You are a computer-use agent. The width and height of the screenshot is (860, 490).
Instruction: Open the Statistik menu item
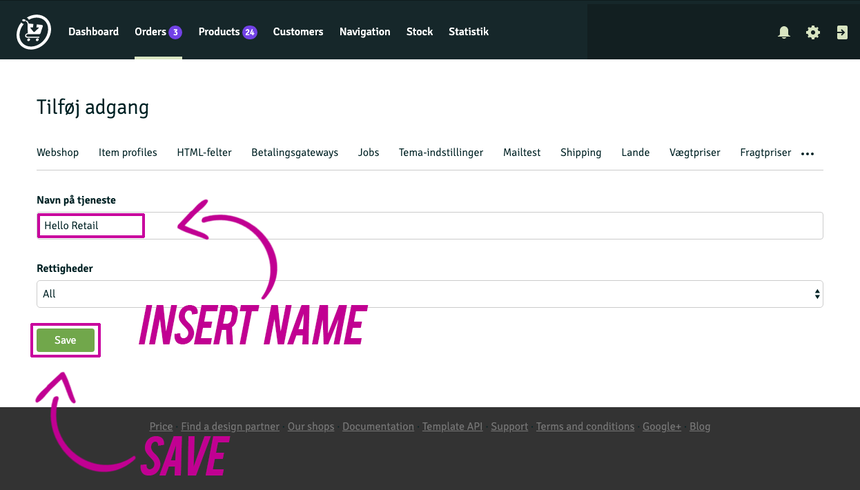coord(468,32)
